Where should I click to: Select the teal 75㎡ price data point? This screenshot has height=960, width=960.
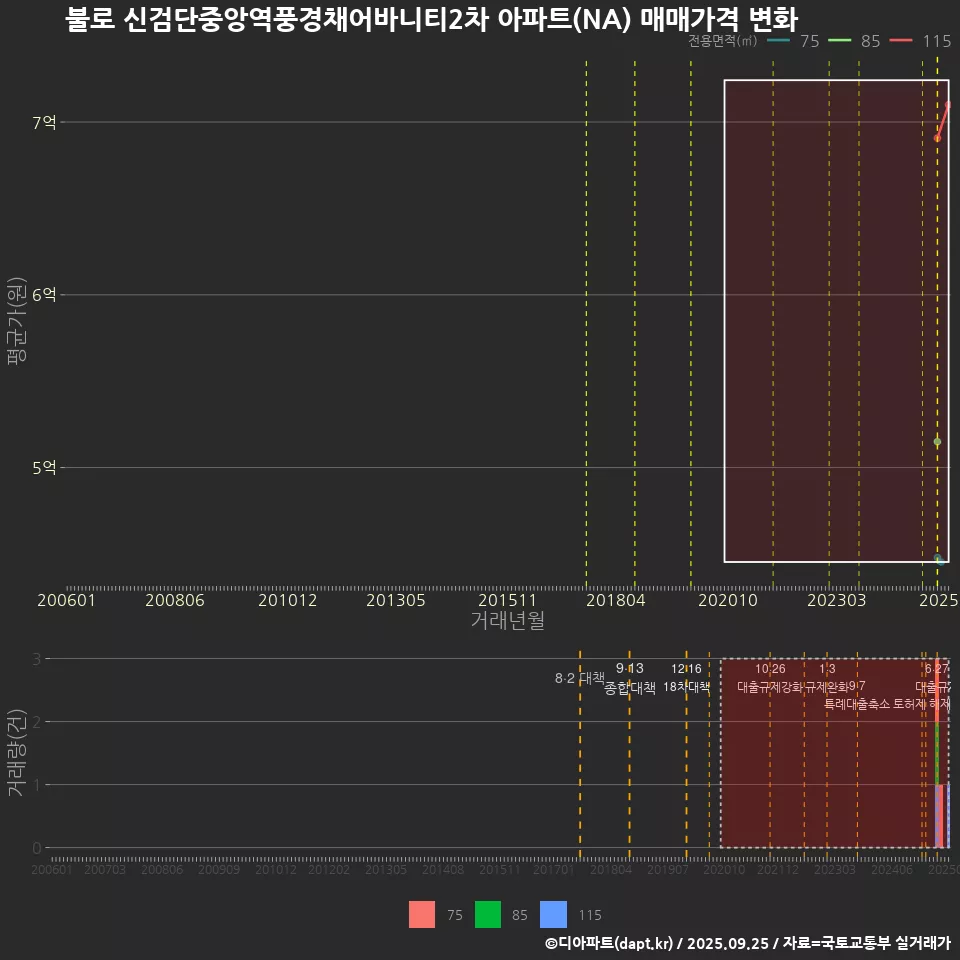[x=937, y=558]
